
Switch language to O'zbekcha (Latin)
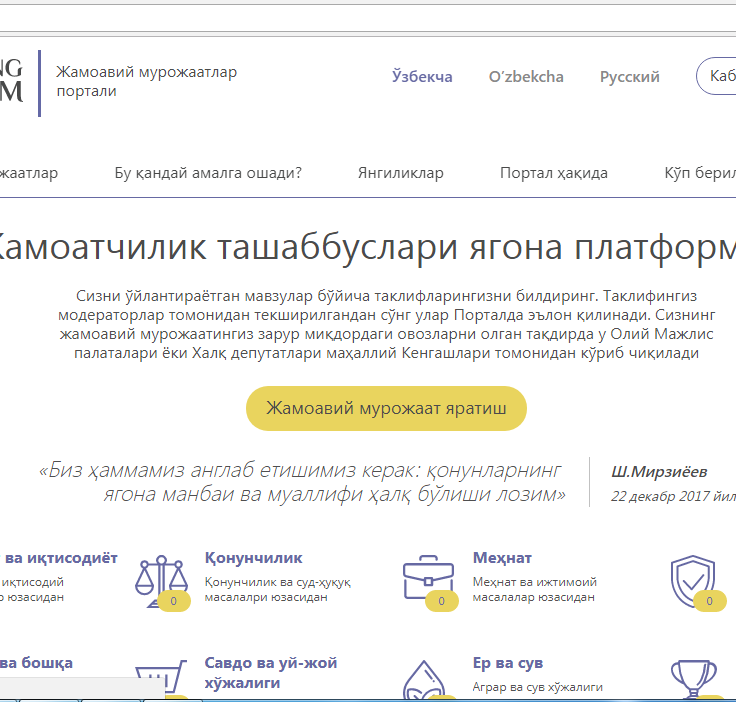pos(526,77)
